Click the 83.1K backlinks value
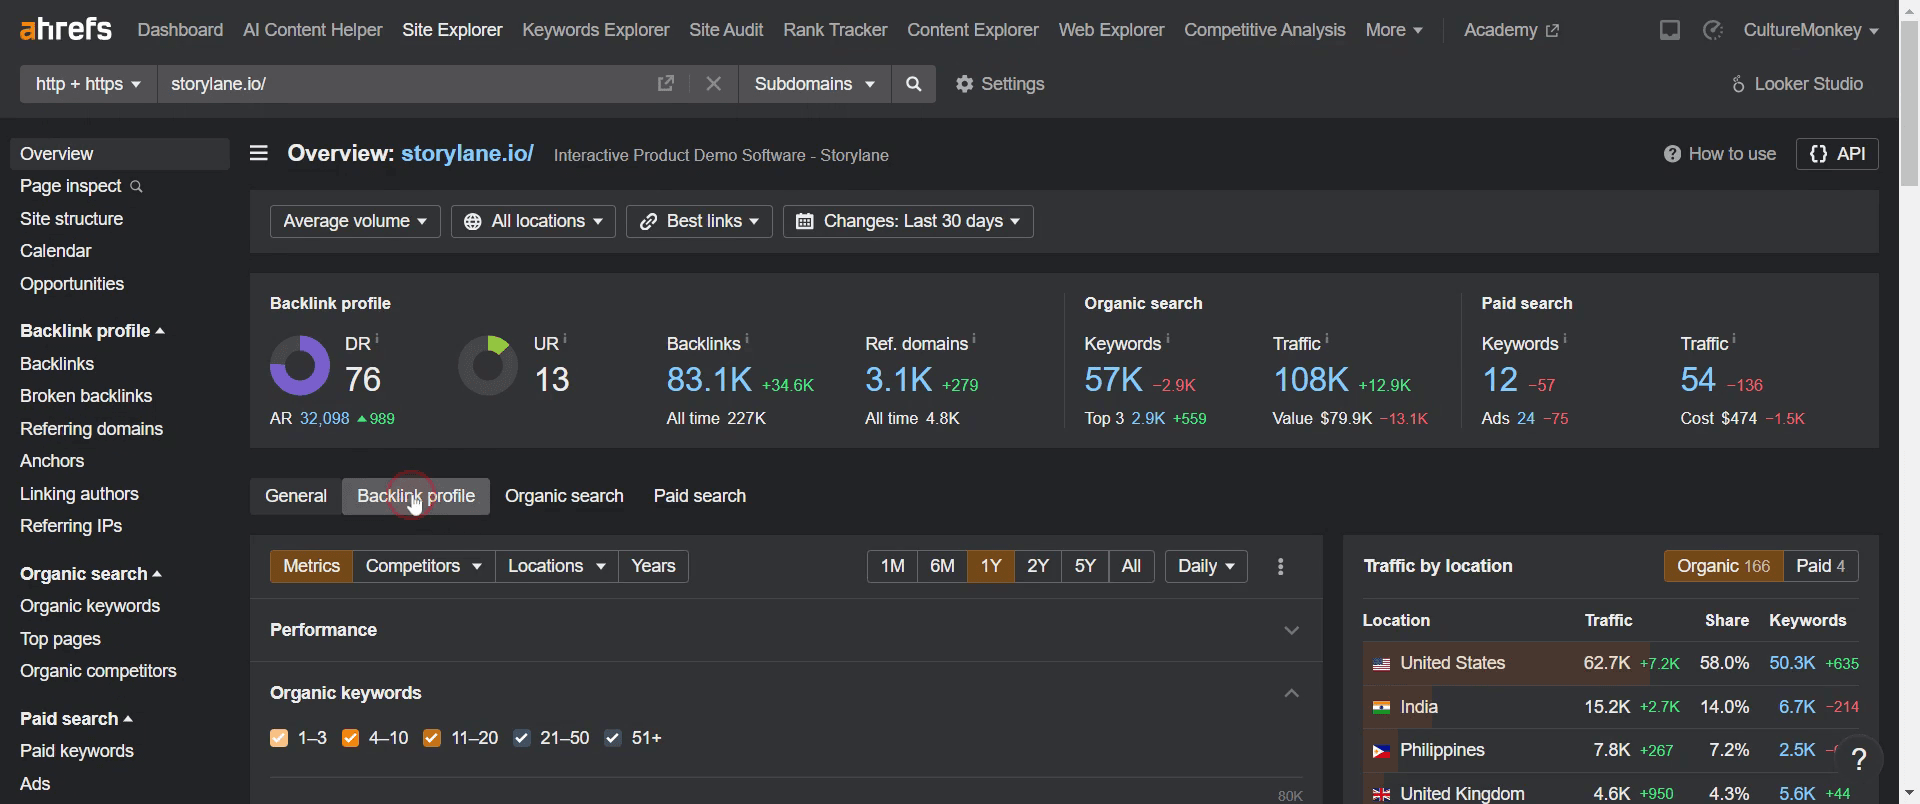This screenshot has width=1920, height=804. (x=709, y=380)
